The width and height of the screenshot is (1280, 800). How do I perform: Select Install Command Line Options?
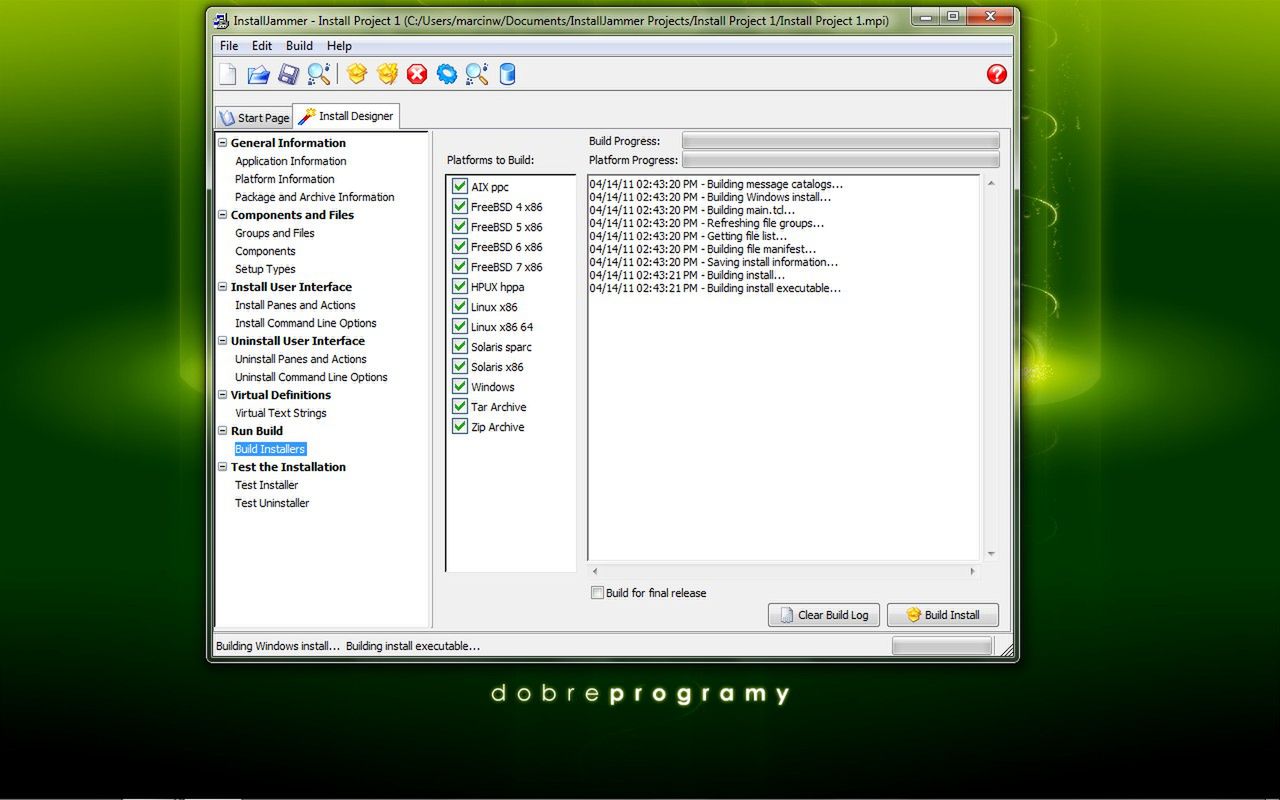coord(305,323)
